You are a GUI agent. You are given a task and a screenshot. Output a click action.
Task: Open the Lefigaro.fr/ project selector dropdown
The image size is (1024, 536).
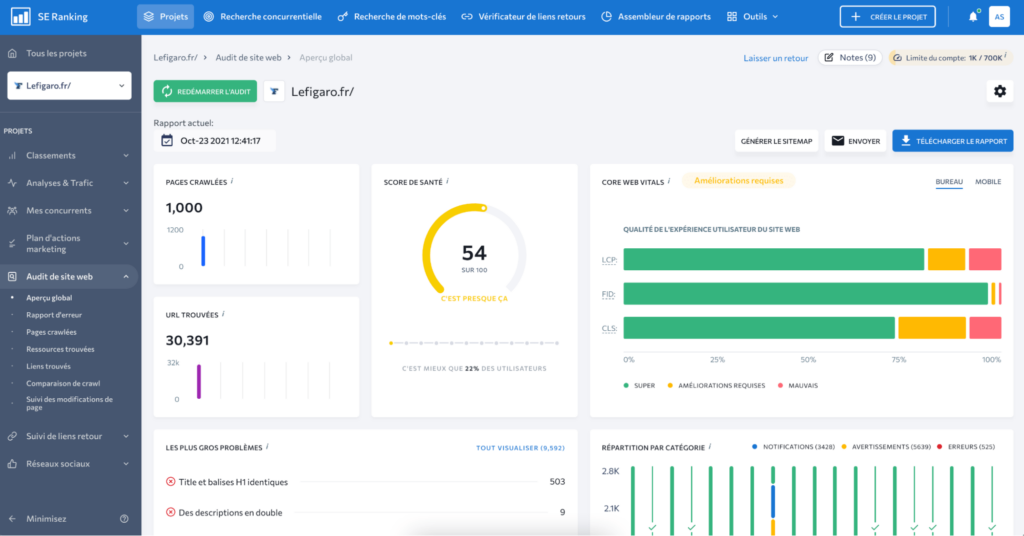(x=69, y=86)
